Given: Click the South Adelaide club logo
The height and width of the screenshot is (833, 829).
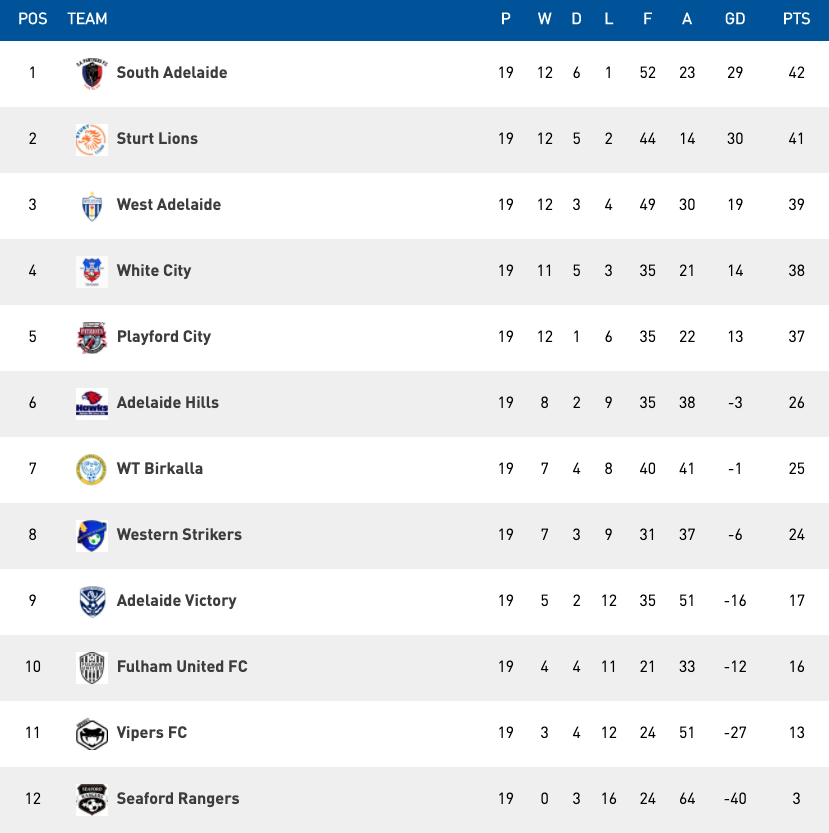Looking at the screenshot, I should coord(91,73).
